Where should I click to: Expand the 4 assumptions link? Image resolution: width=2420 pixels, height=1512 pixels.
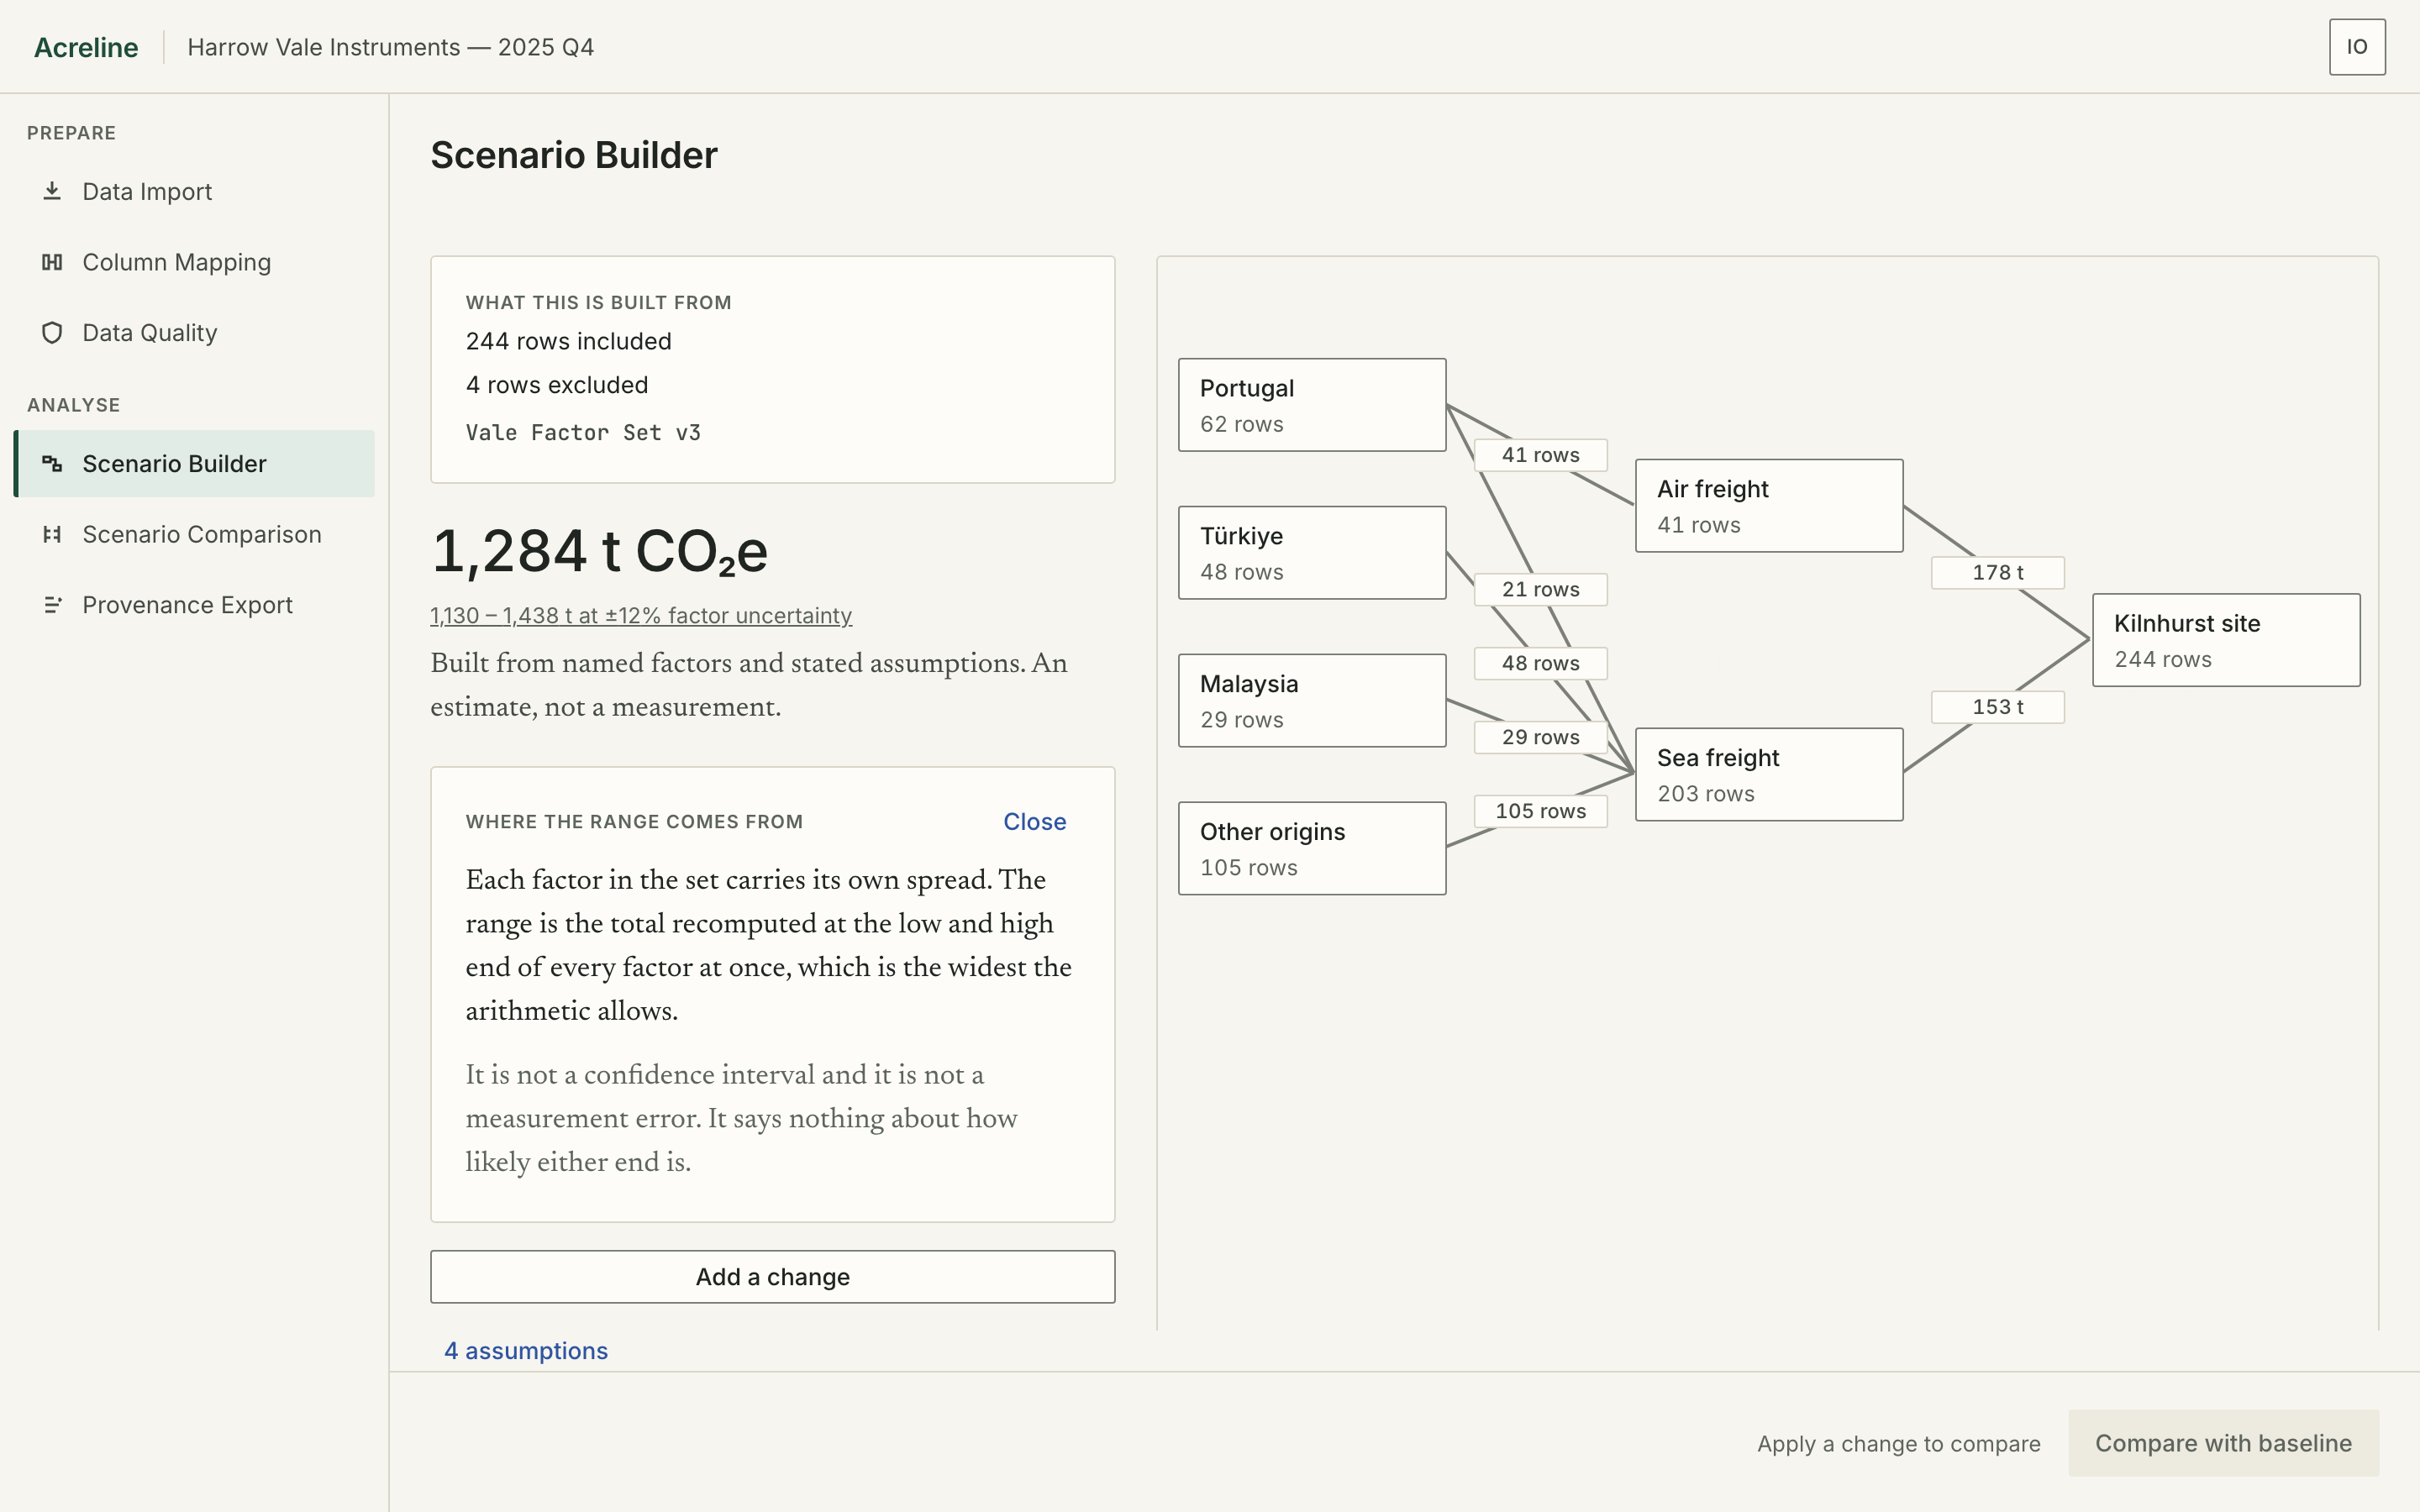point(526,1351)
